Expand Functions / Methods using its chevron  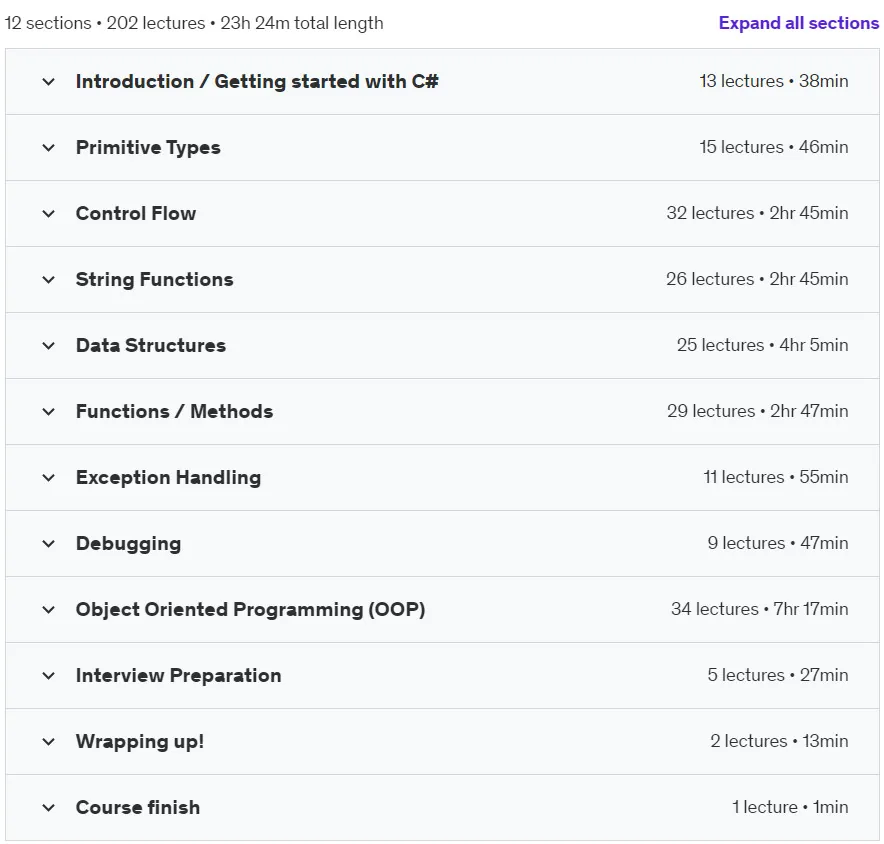48,412
